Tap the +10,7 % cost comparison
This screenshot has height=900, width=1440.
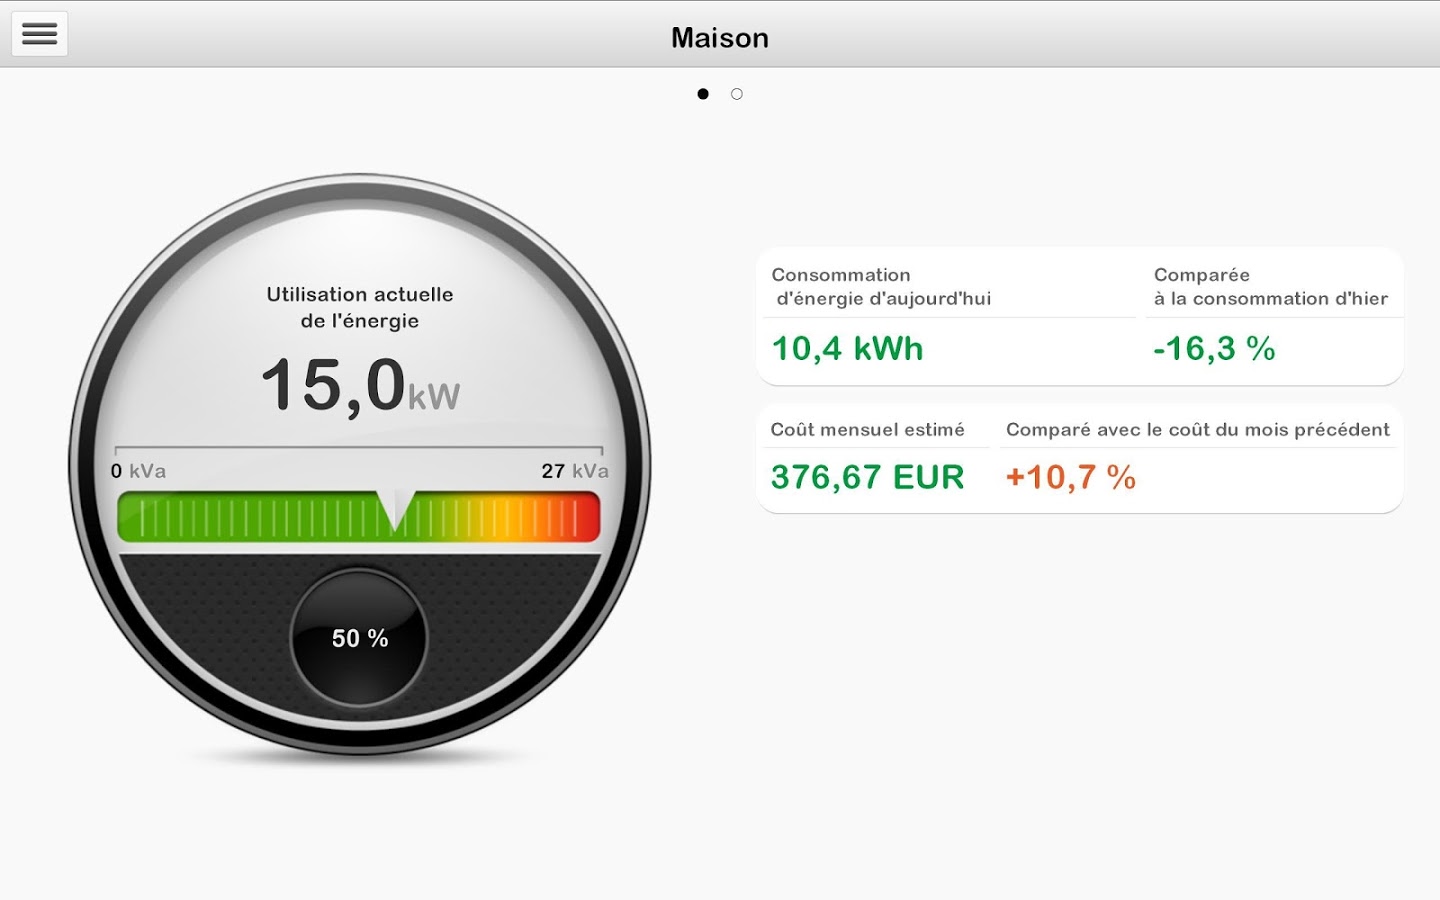pyautogui.click(x=1070, y=477)
